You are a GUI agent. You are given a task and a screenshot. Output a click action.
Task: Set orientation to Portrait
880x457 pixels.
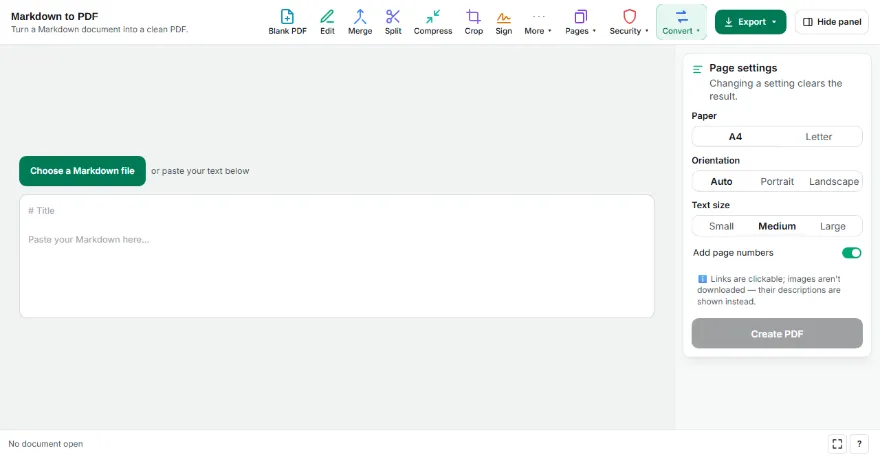point(777,181)
